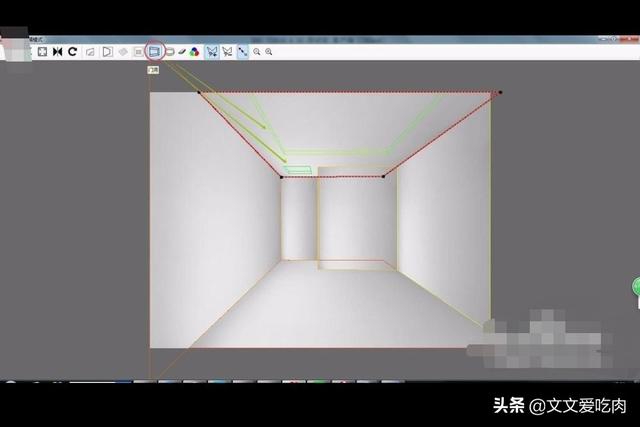Select the small gray square icon

coord(138,50)
